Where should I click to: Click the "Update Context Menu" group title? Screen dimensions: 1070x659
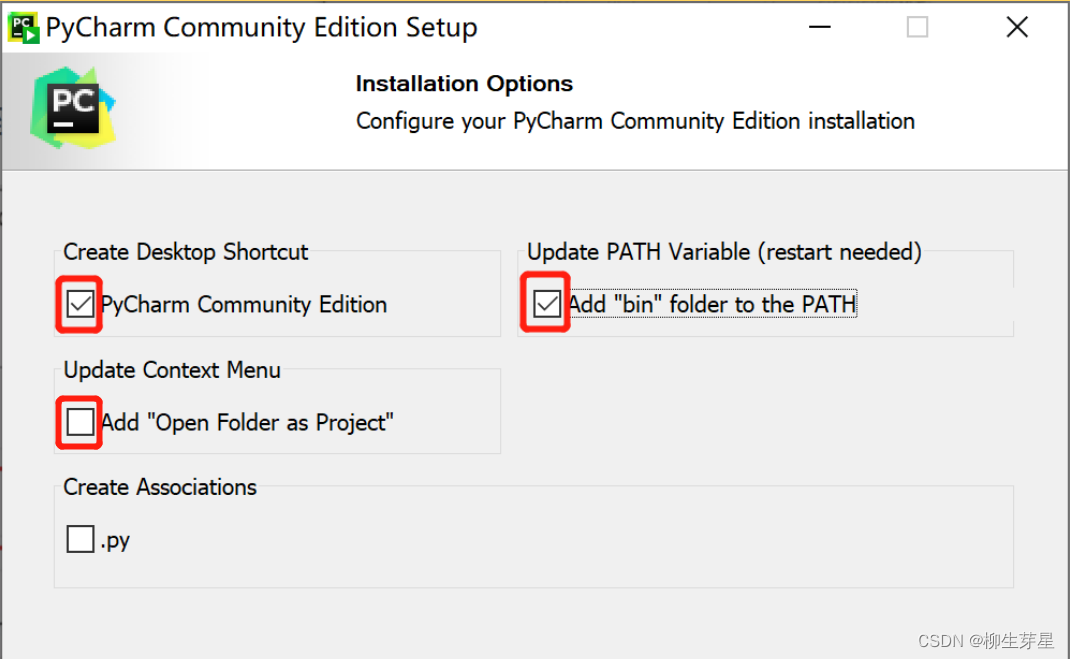click(172, 370)
